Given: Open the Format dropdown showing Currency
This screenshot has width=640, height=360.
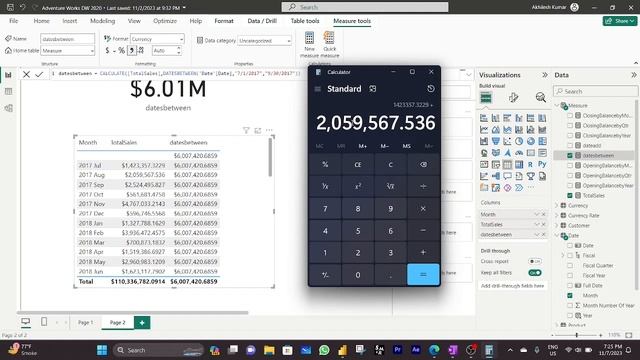Looking at the screenshot, I should pos(157,39).
